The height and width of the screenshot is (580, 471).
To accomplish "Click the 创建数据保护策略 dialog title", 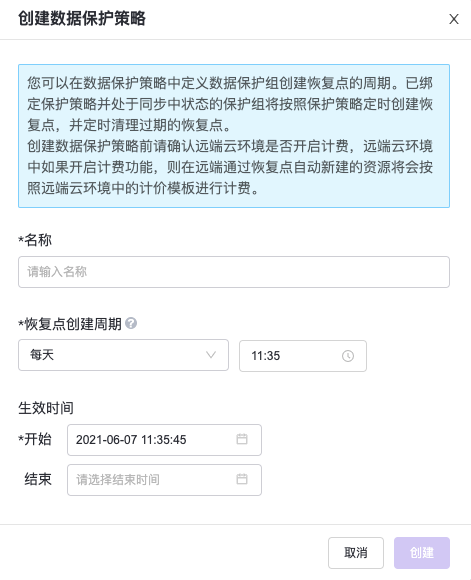I will (82, 18).
